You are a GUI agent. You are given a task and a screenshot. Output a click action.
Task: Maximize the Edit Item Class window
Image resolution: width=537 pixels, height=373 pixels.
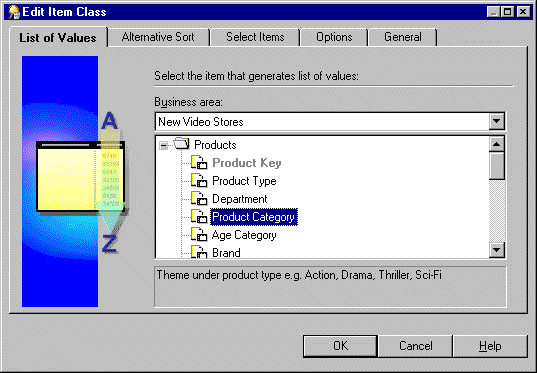507,12
